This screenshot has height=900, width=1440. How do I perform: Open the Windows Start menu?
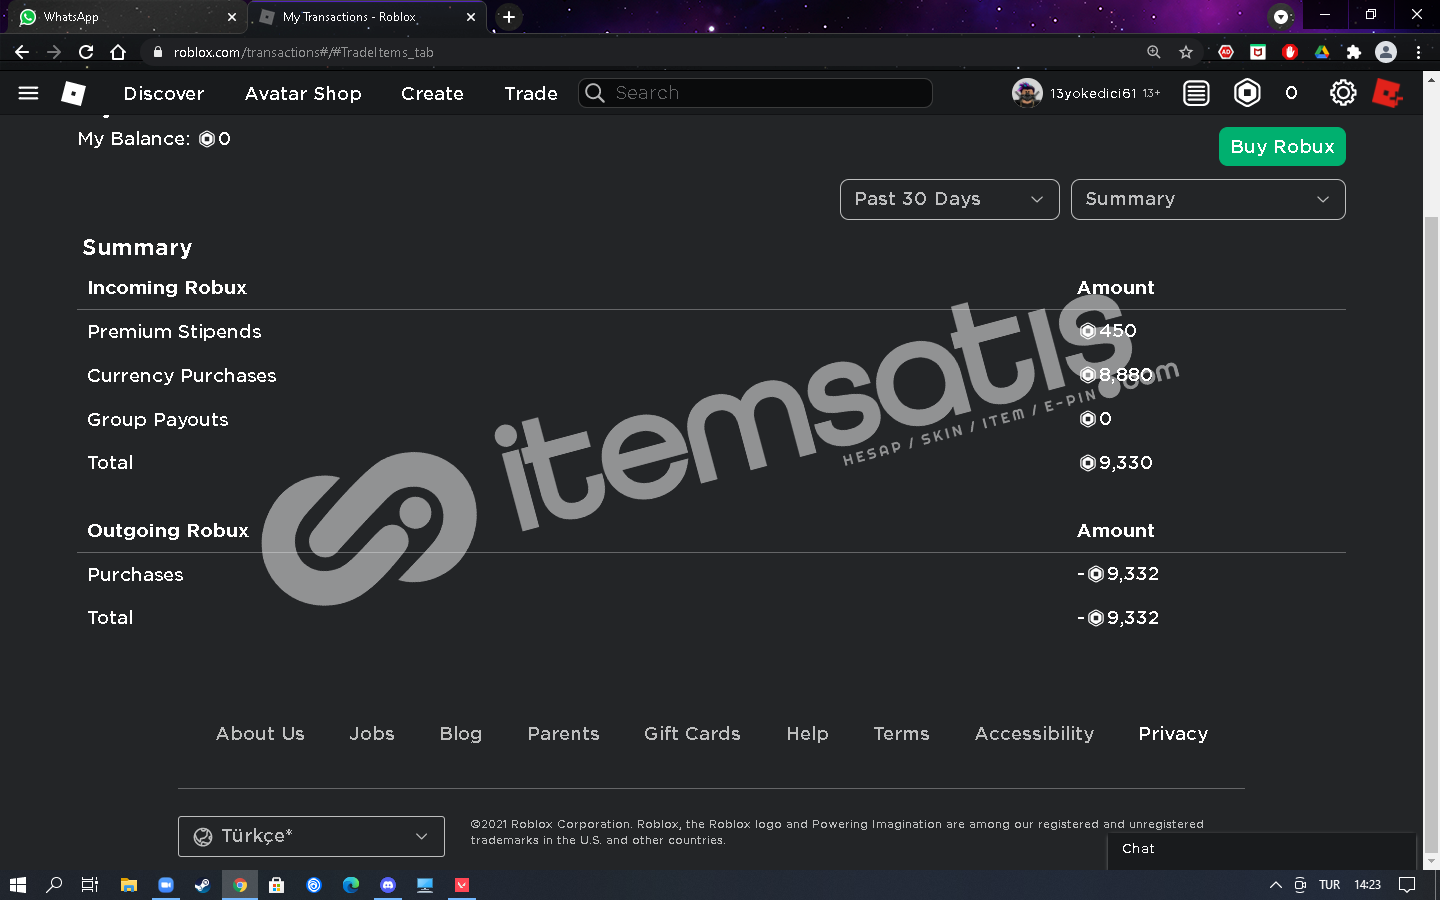17,885
